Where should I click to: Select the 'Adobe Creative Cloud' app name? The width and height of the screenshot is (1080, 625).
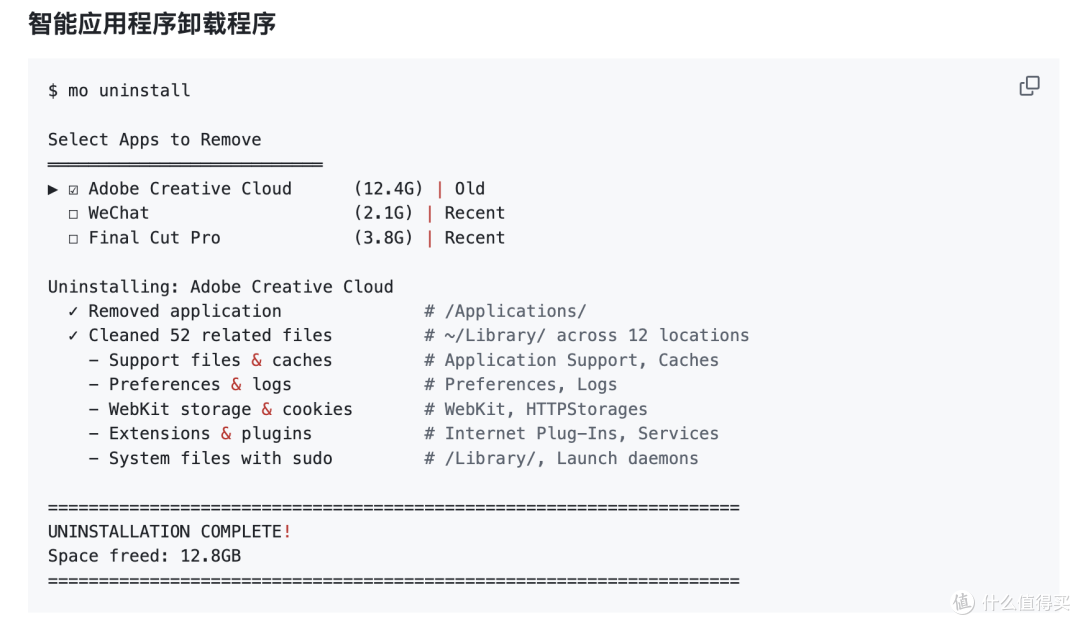190,189
